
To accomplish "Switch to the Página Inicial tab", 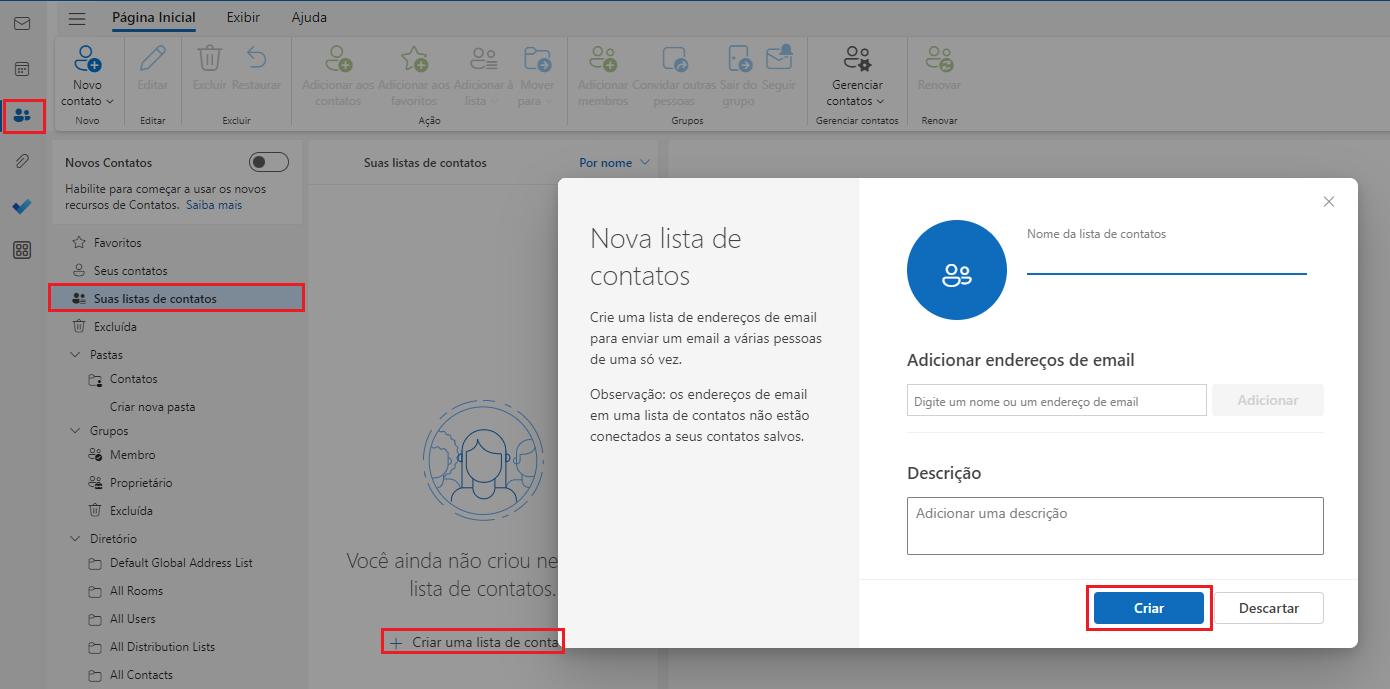I will click(x=154, y=17).
